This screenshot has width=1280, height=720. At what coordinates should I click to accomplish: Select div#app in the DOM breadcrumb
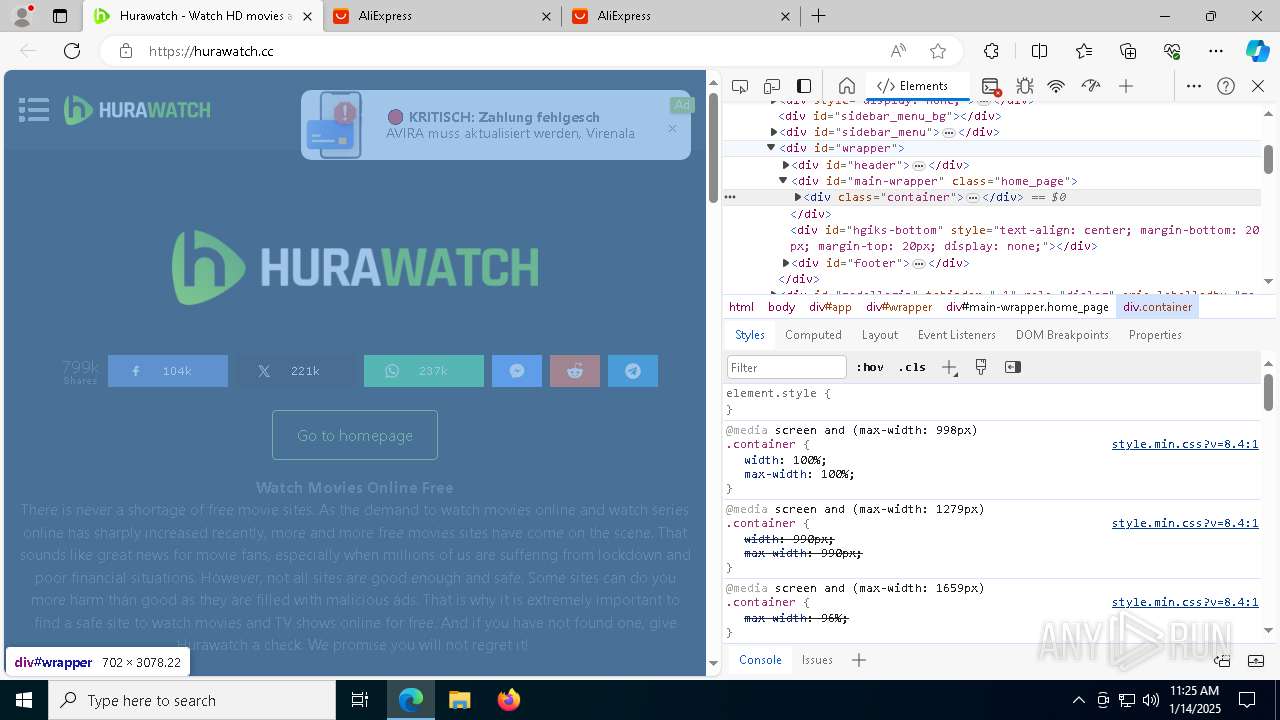(x=830, y=307)
